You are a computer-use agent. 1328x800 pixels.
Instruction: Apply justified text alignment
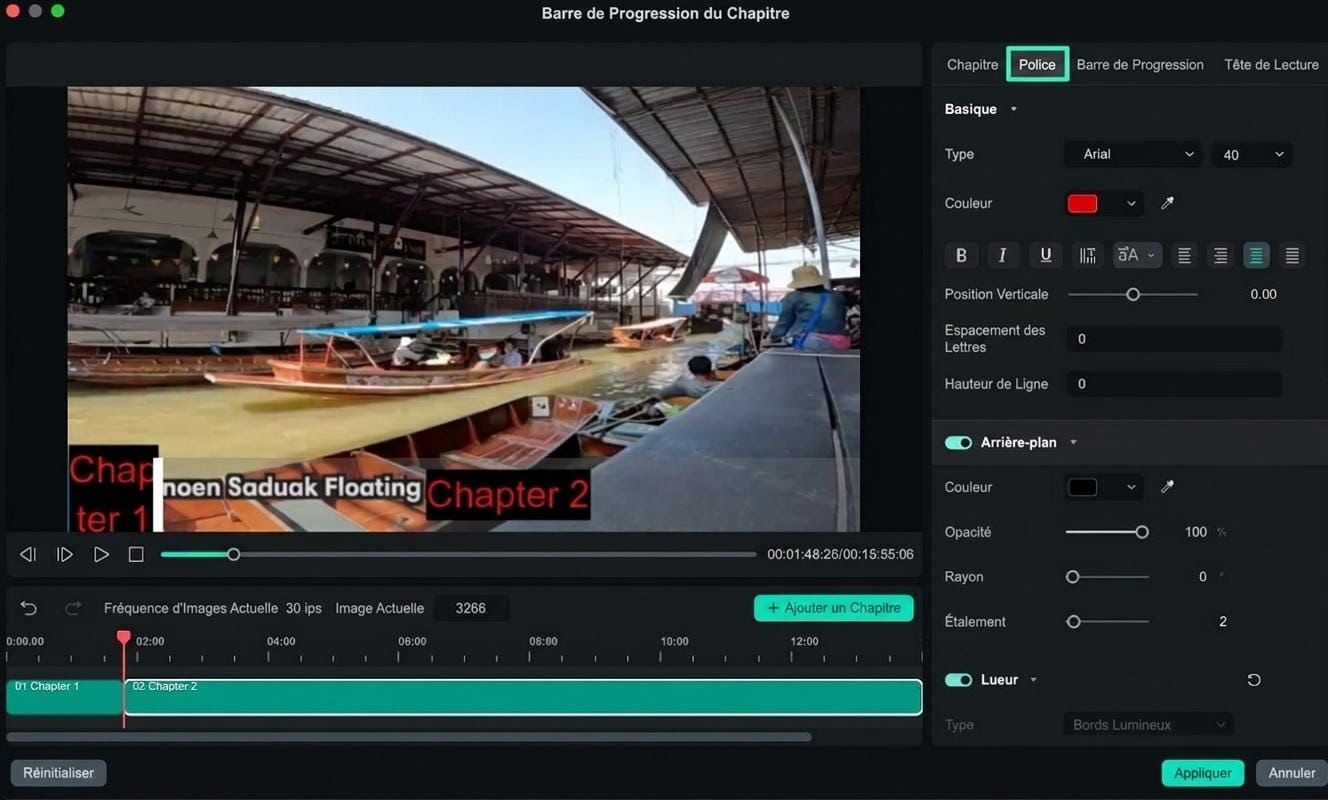click(1292, 256)
